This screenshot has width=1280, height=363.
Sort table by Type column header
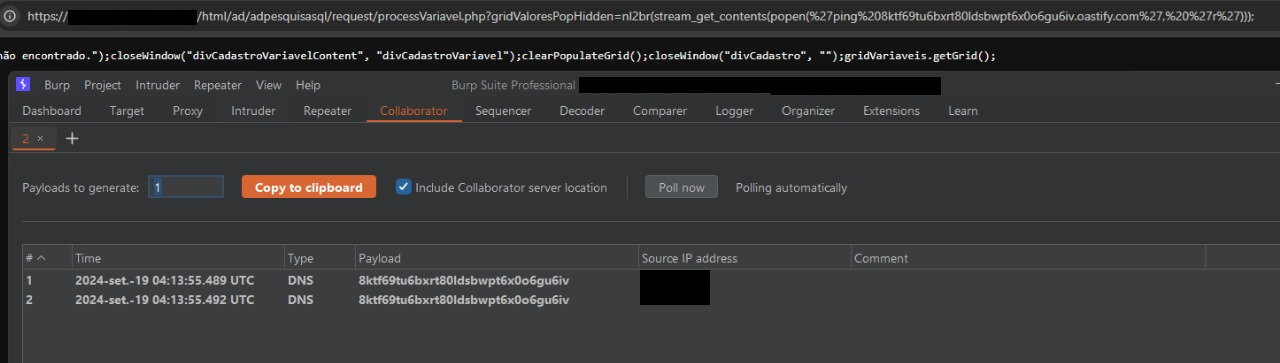pyautogui.click(x=319, y=258)
